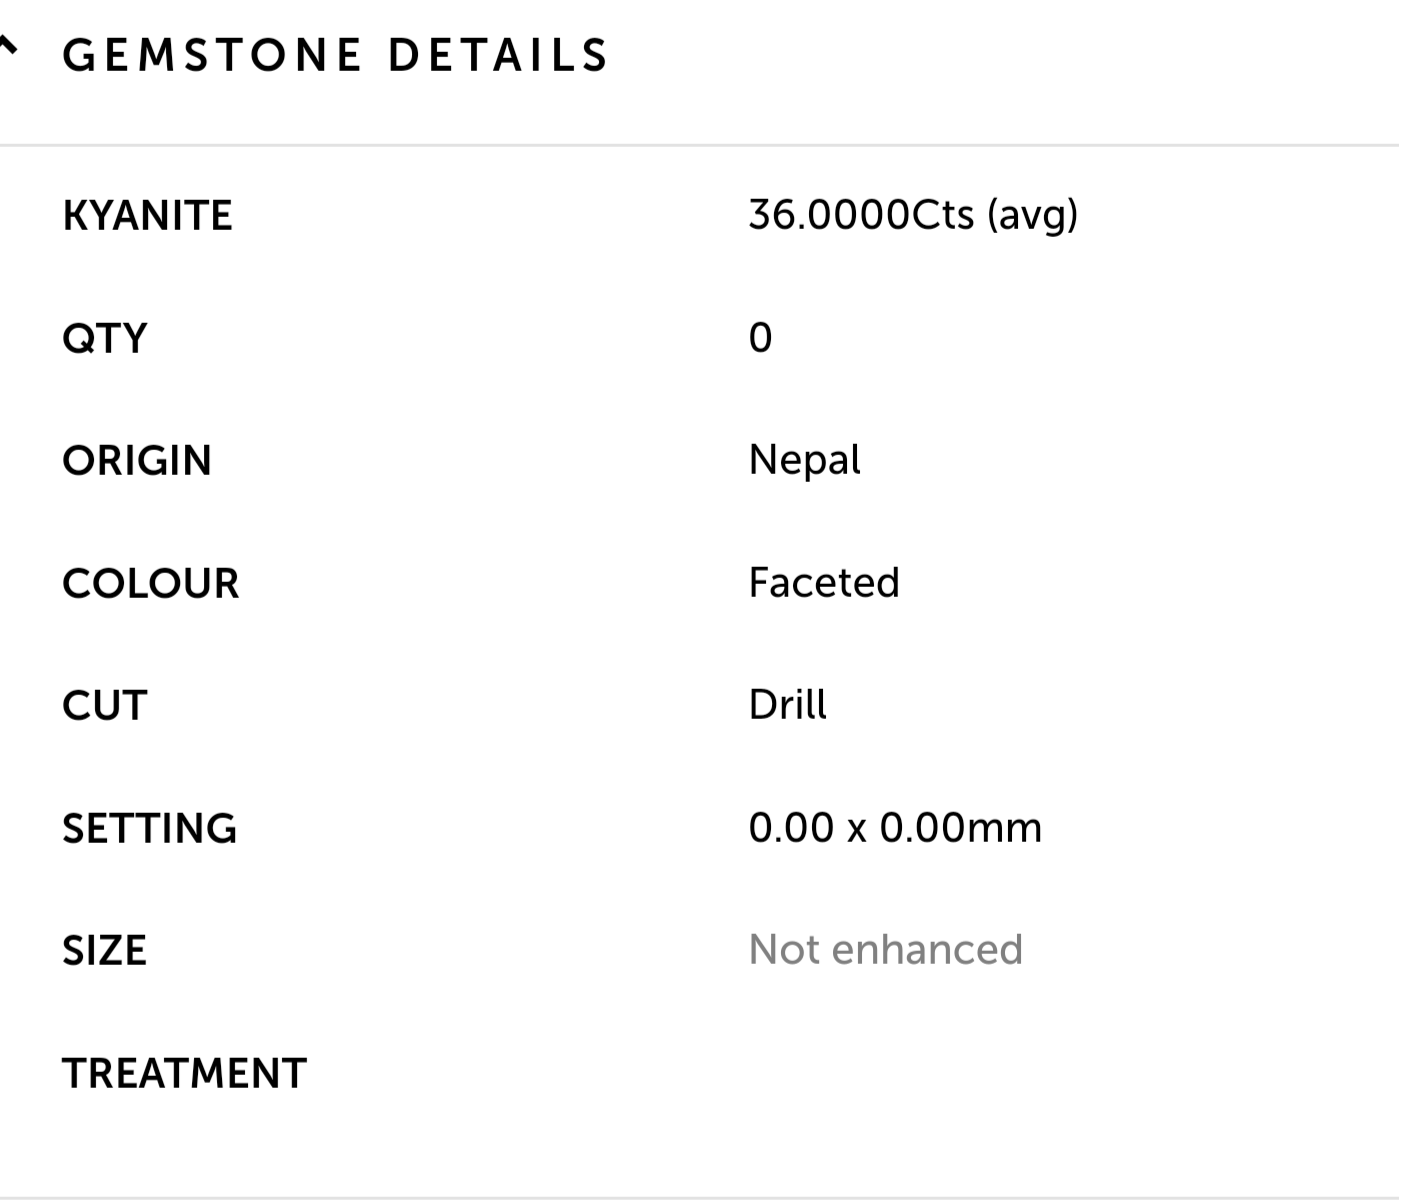The image size is (1414, 1204).
Task: Click the greyed Not enhanced text
Action: [x=885, y=950]
